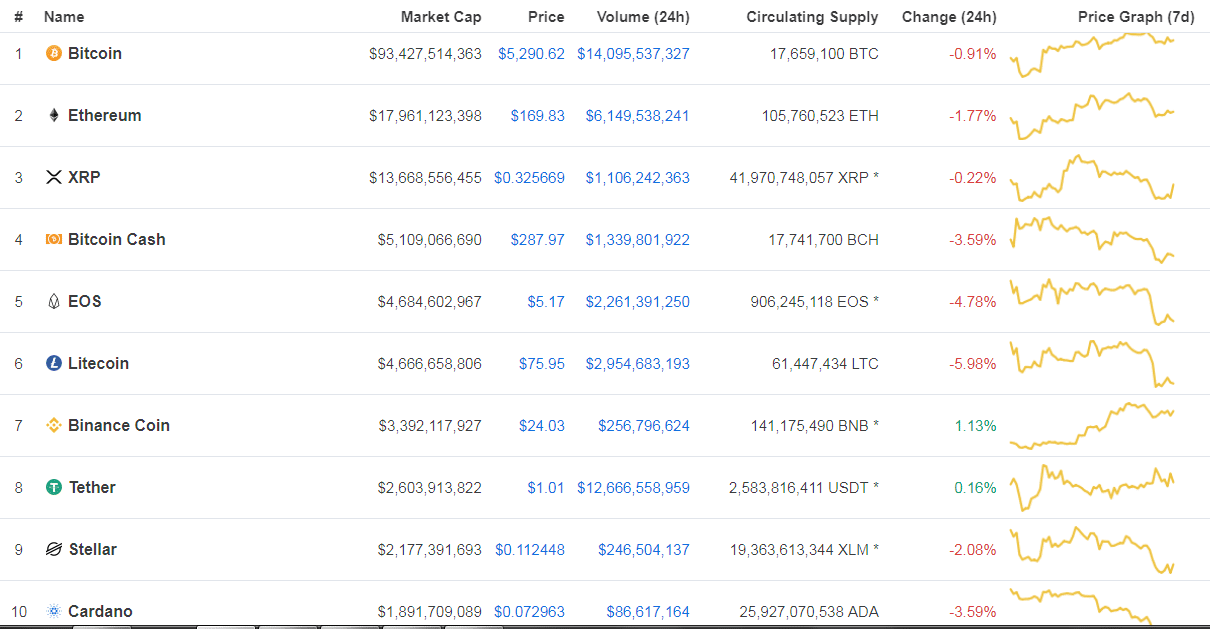Click the Tether logo icon

coord(54,487)
